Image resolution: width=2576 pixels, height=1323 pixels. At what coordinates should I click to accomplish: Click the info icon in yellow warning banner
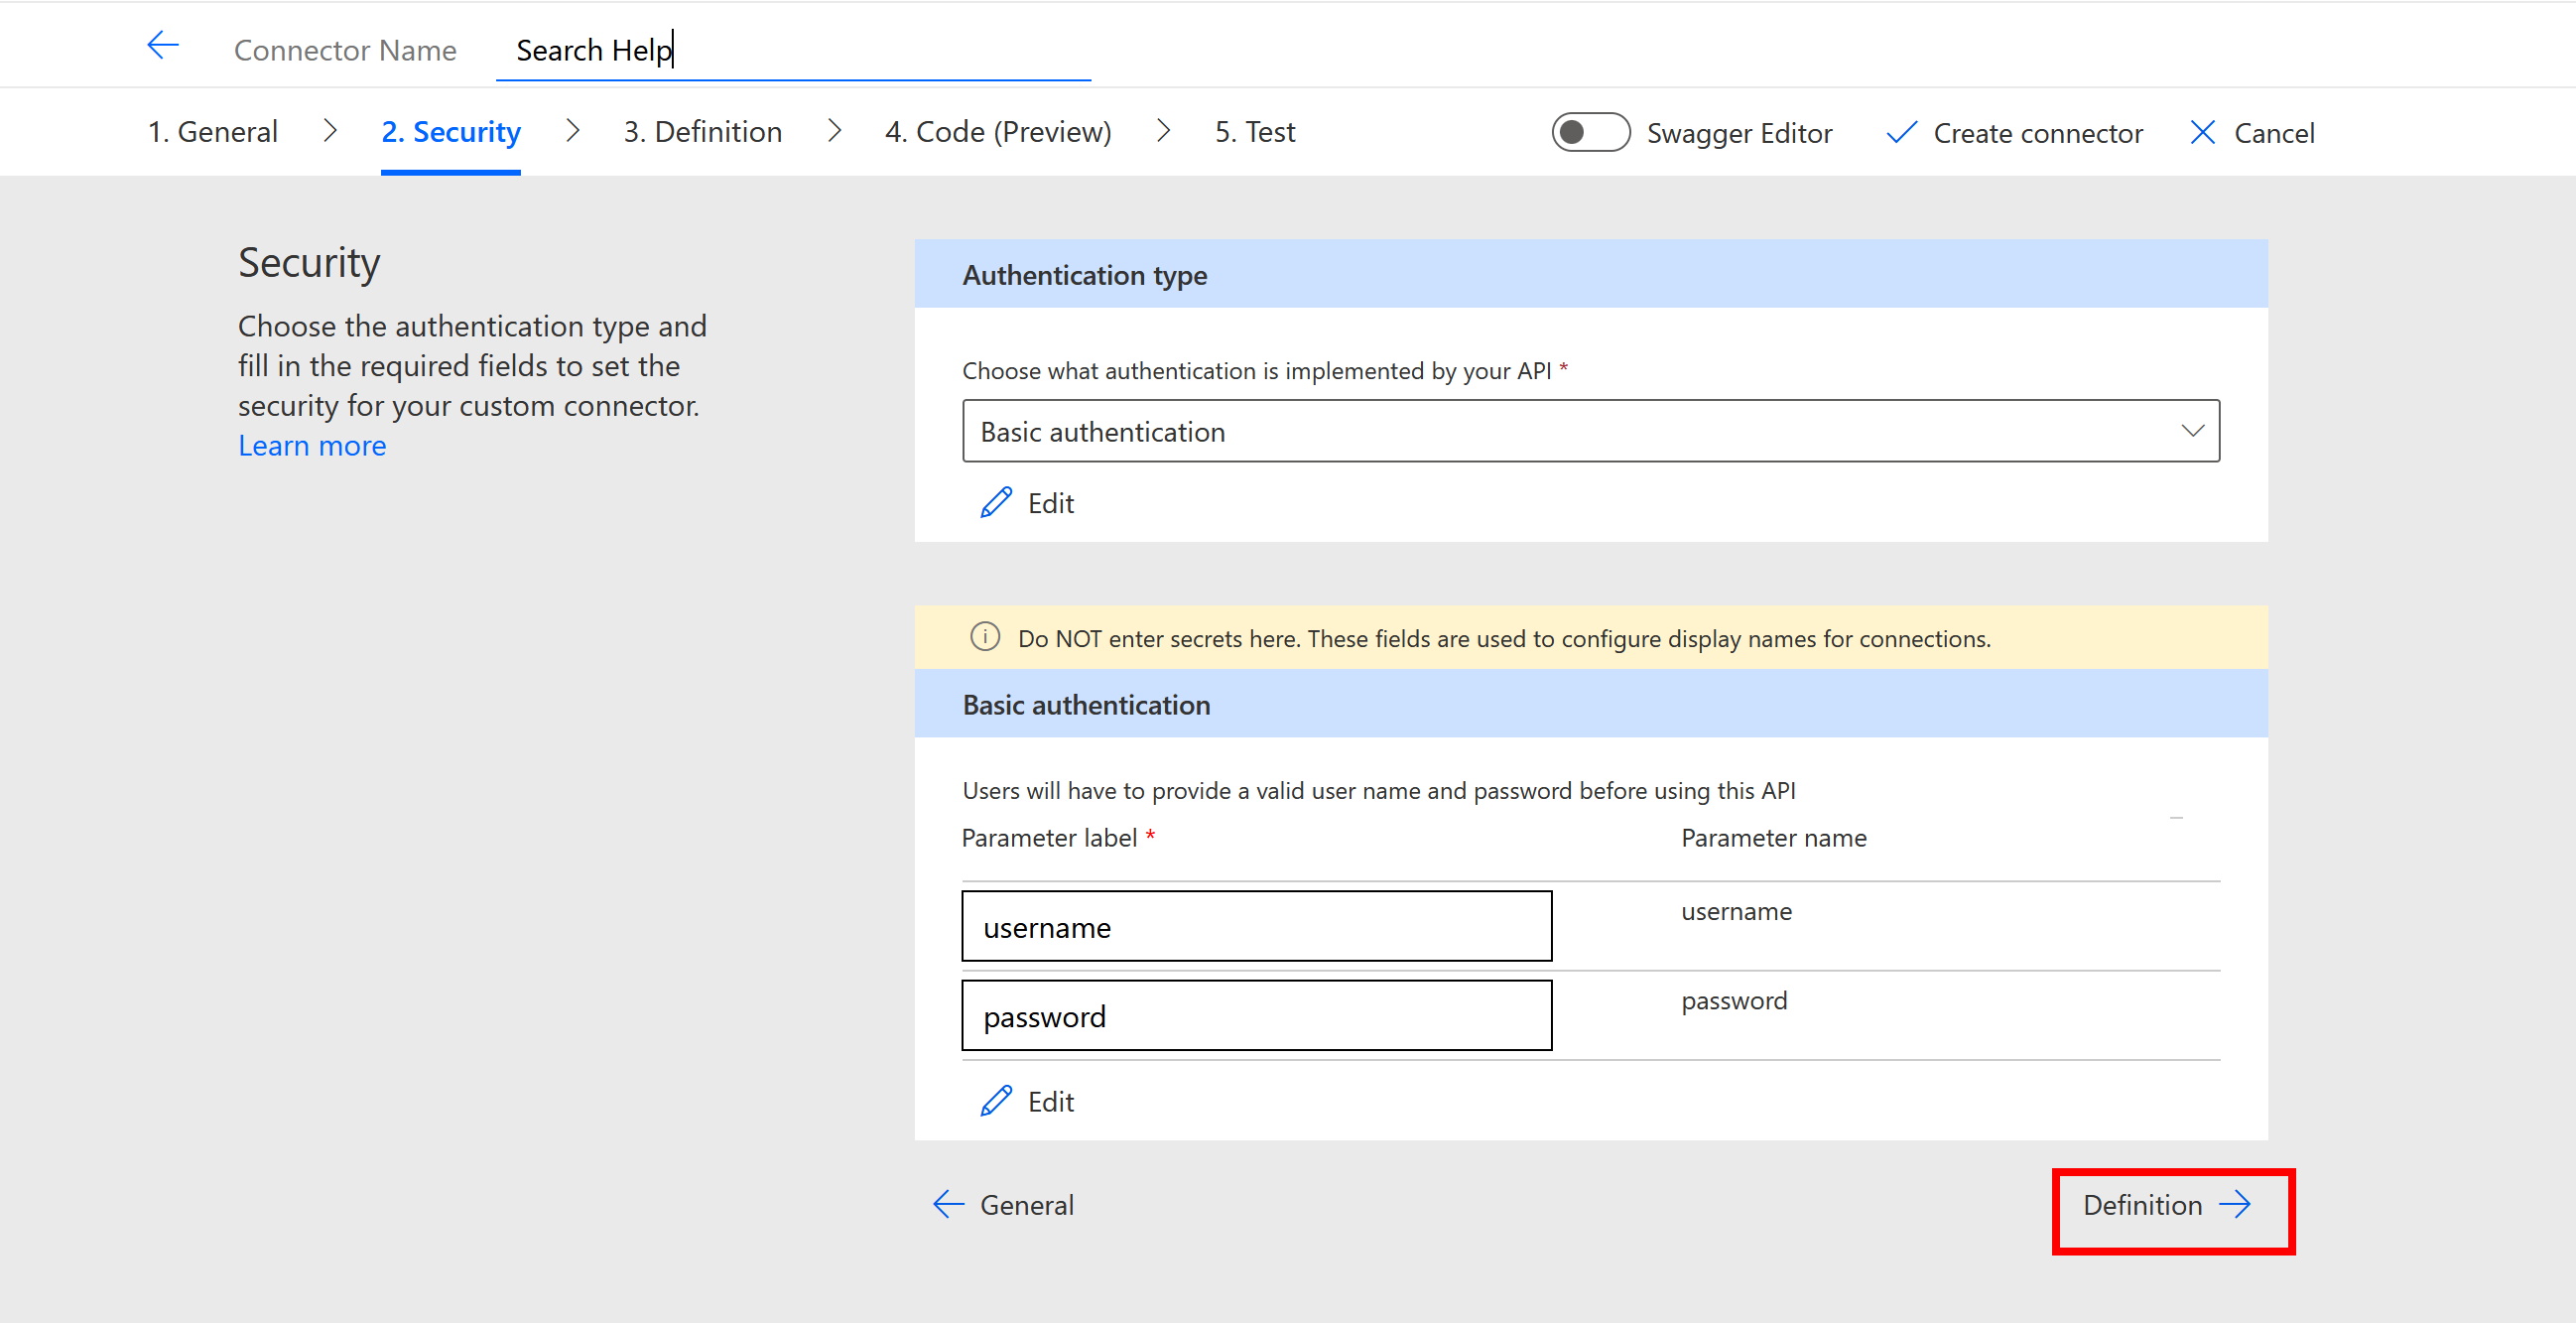(985, 637)
